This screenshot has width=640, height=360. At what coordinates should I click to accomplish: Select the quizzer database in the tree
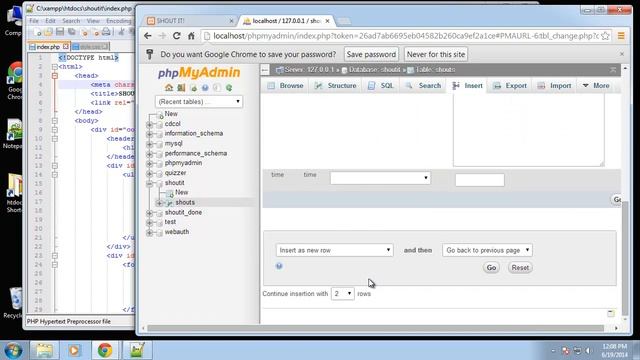point(175,173)
